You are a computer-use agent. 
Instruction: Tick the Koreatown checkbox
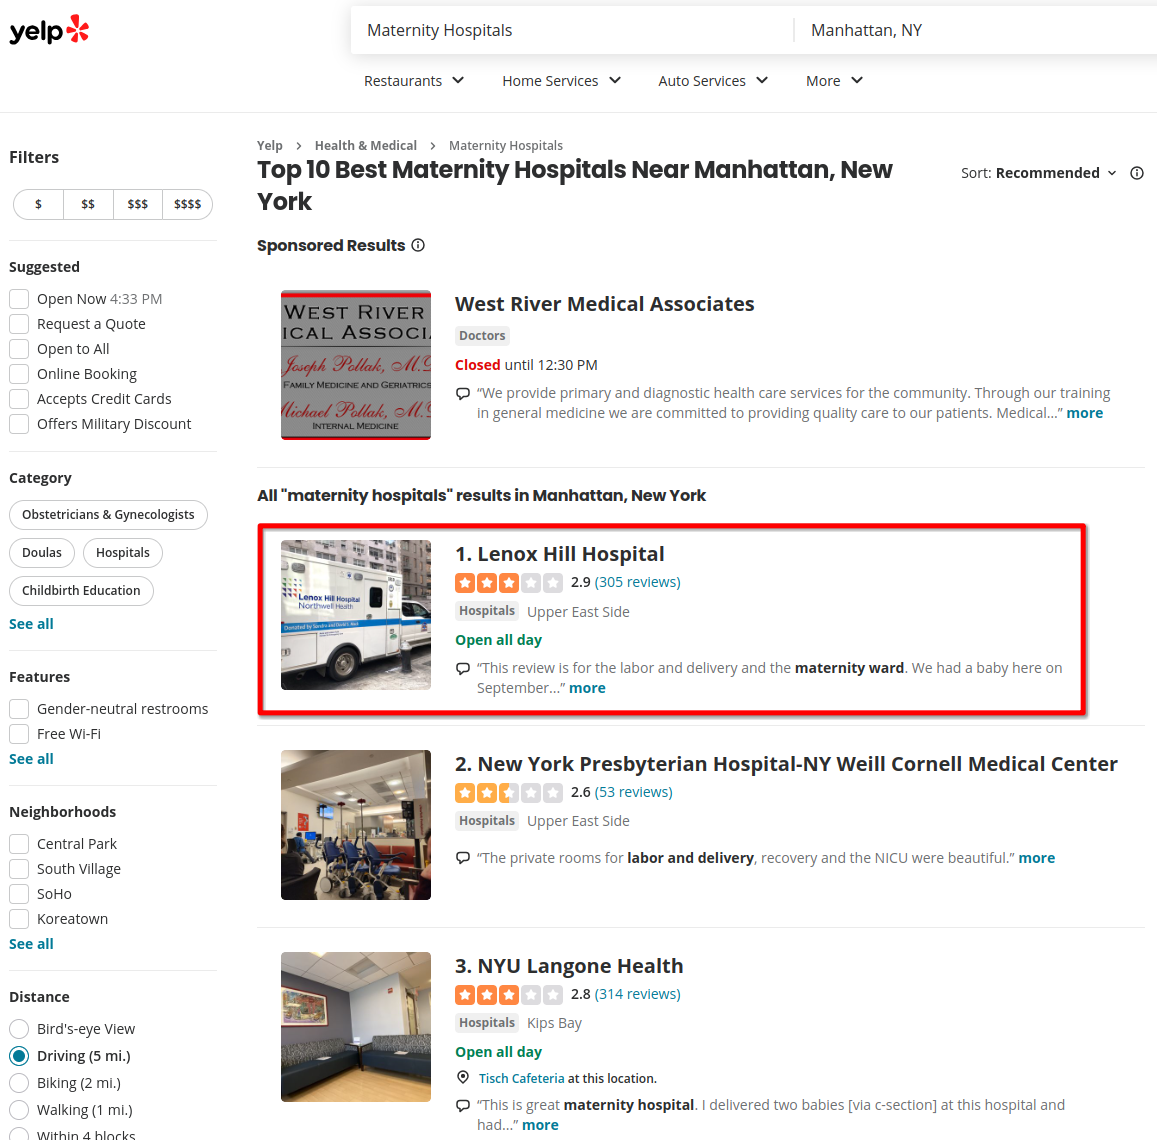19,919
